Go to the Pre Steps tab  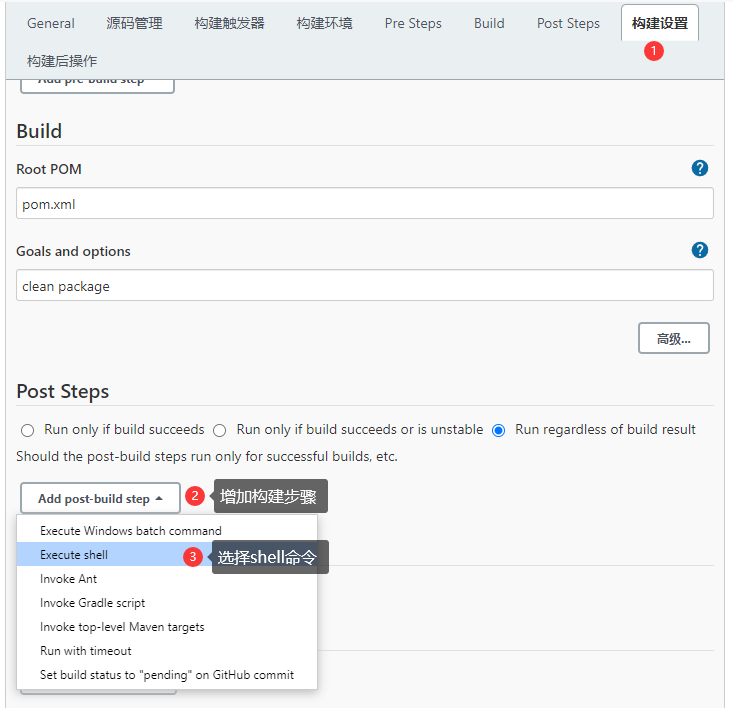point(413,23)
